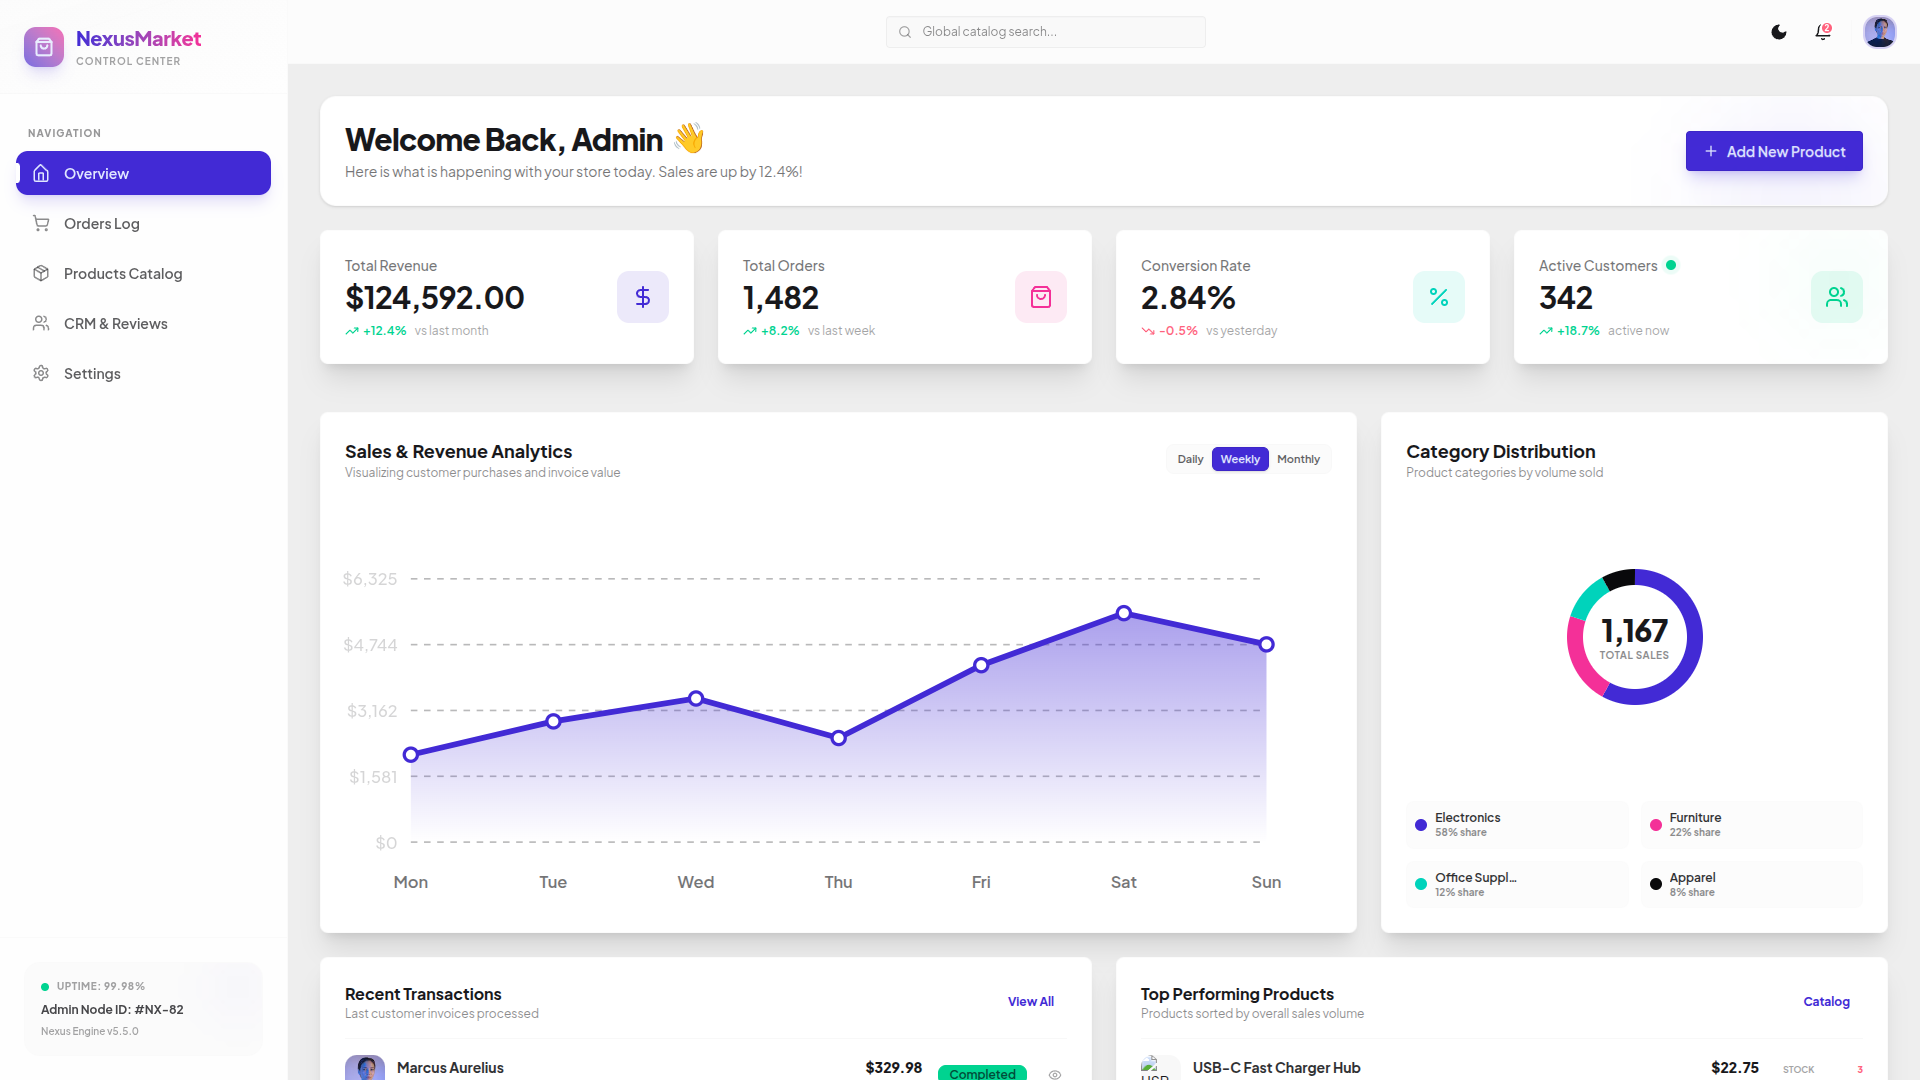
Task: Select the Weekly chart range
Action: pos(1240,459)
